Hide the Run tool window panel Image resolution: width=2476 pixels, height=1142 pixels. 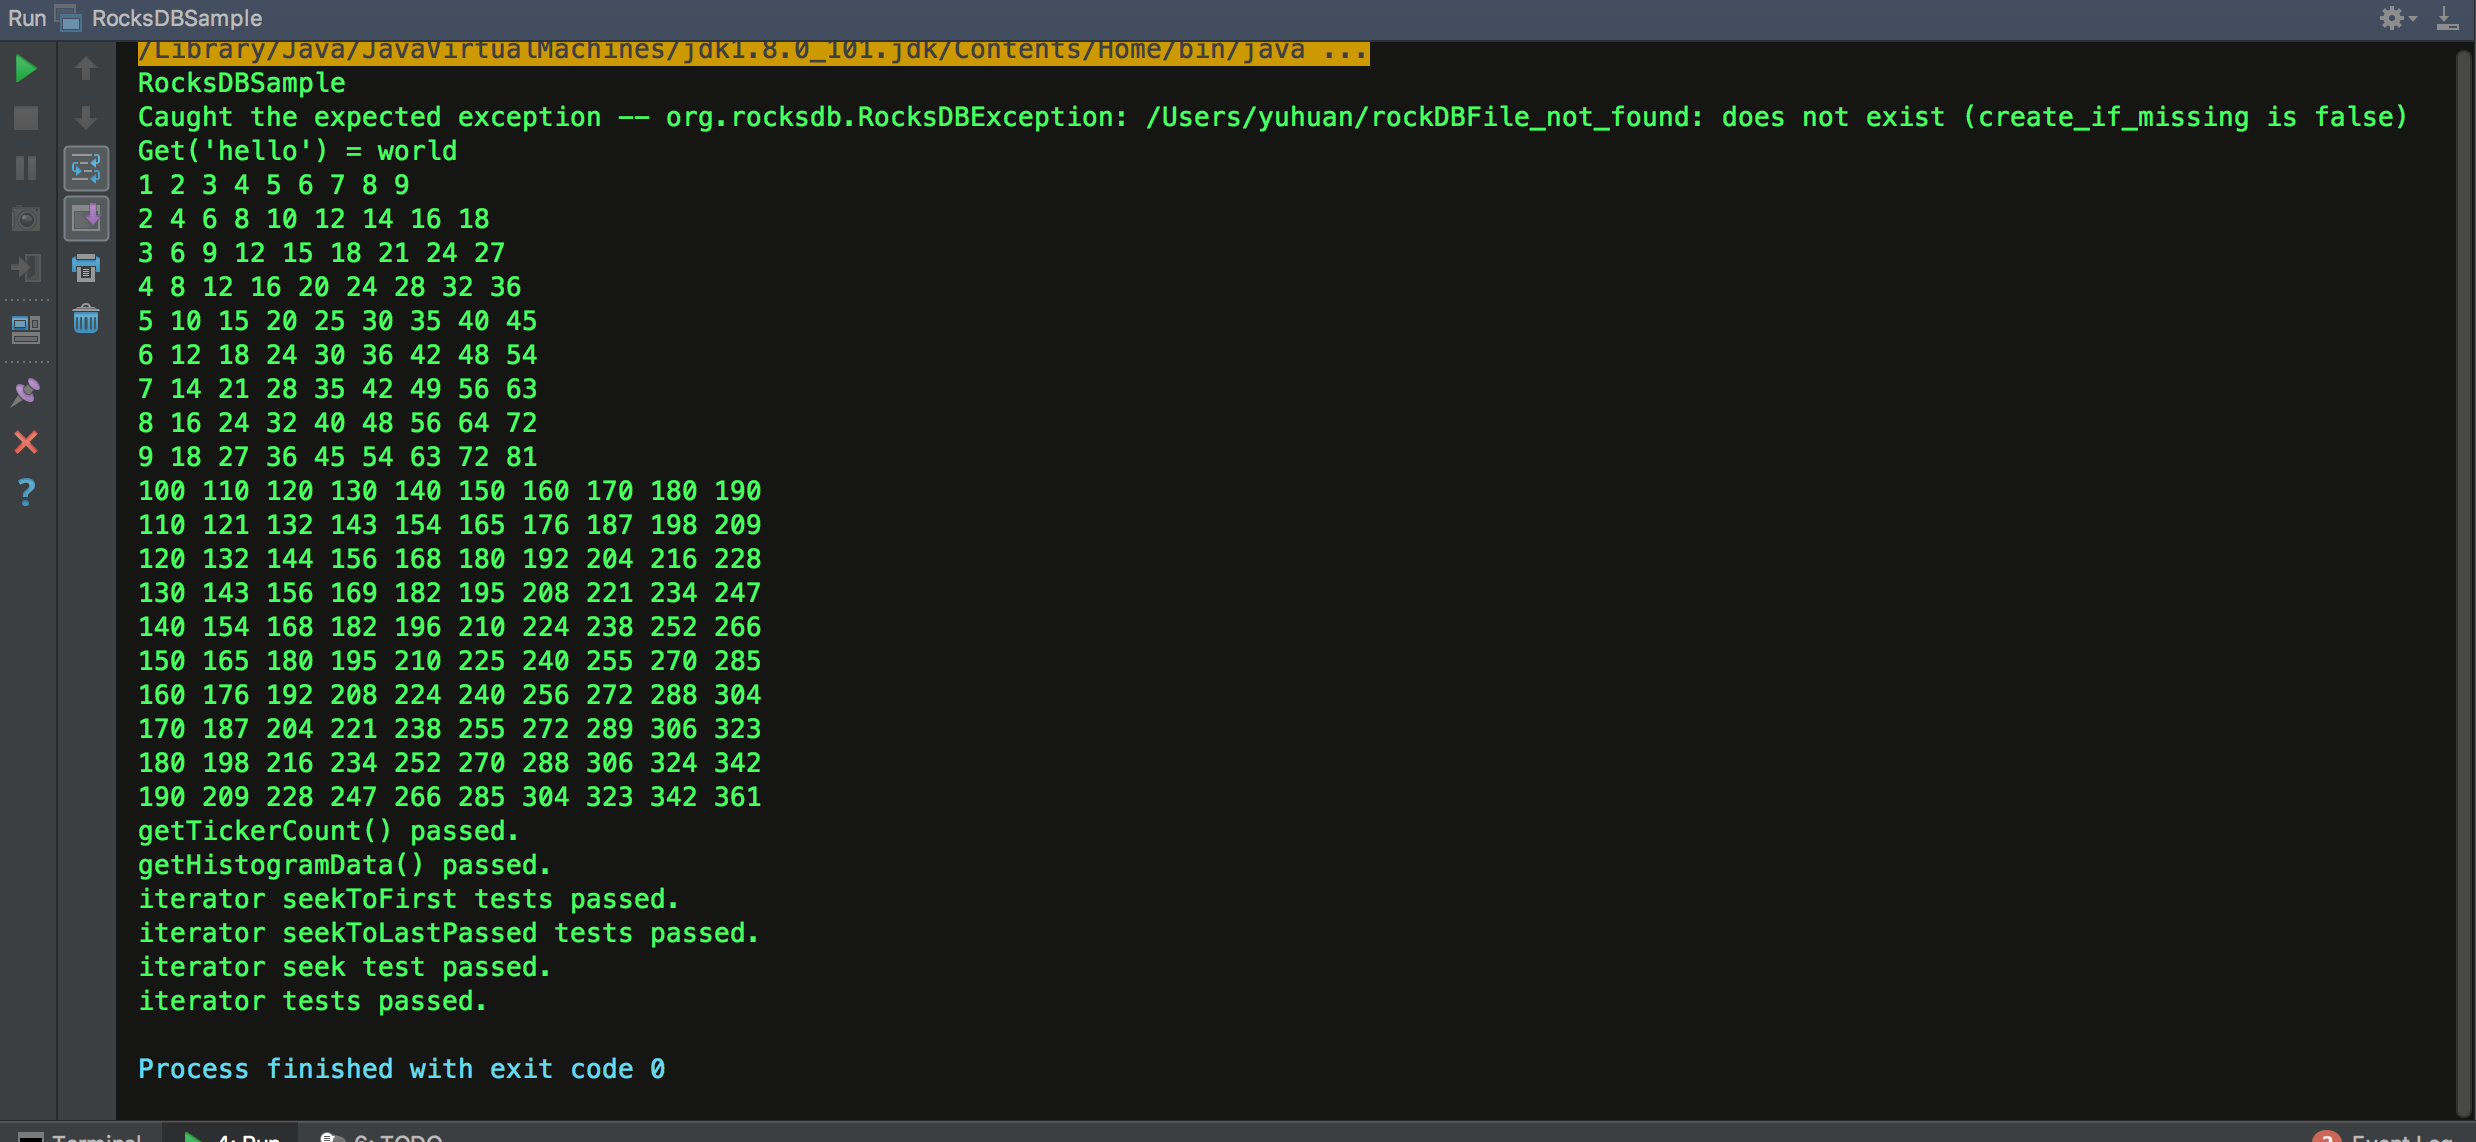click(2447, 18)
